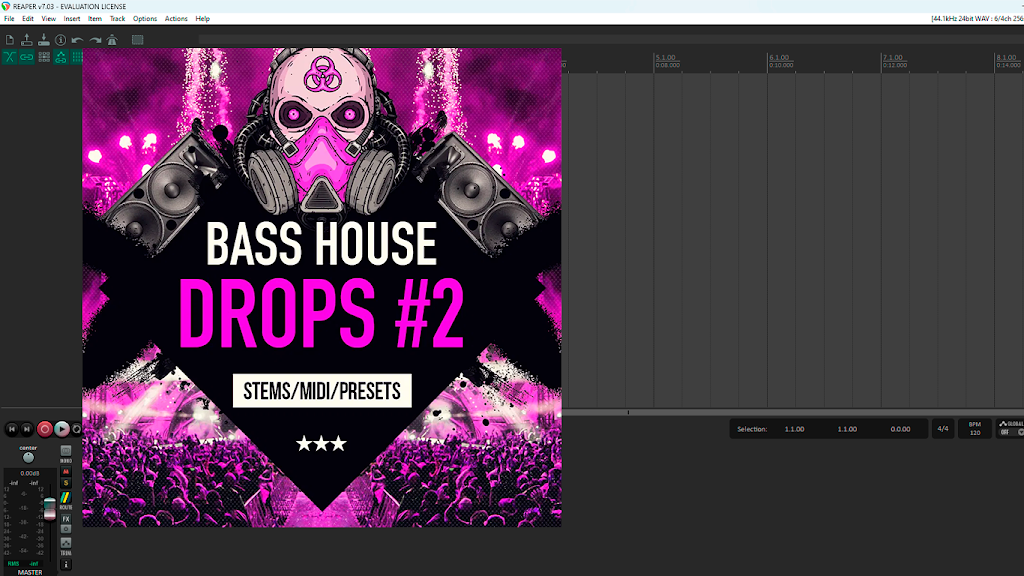Viewport: 1024px width, 576px height.
Task: Click the New Project toolbar icon
Action: tap(10, 40)
